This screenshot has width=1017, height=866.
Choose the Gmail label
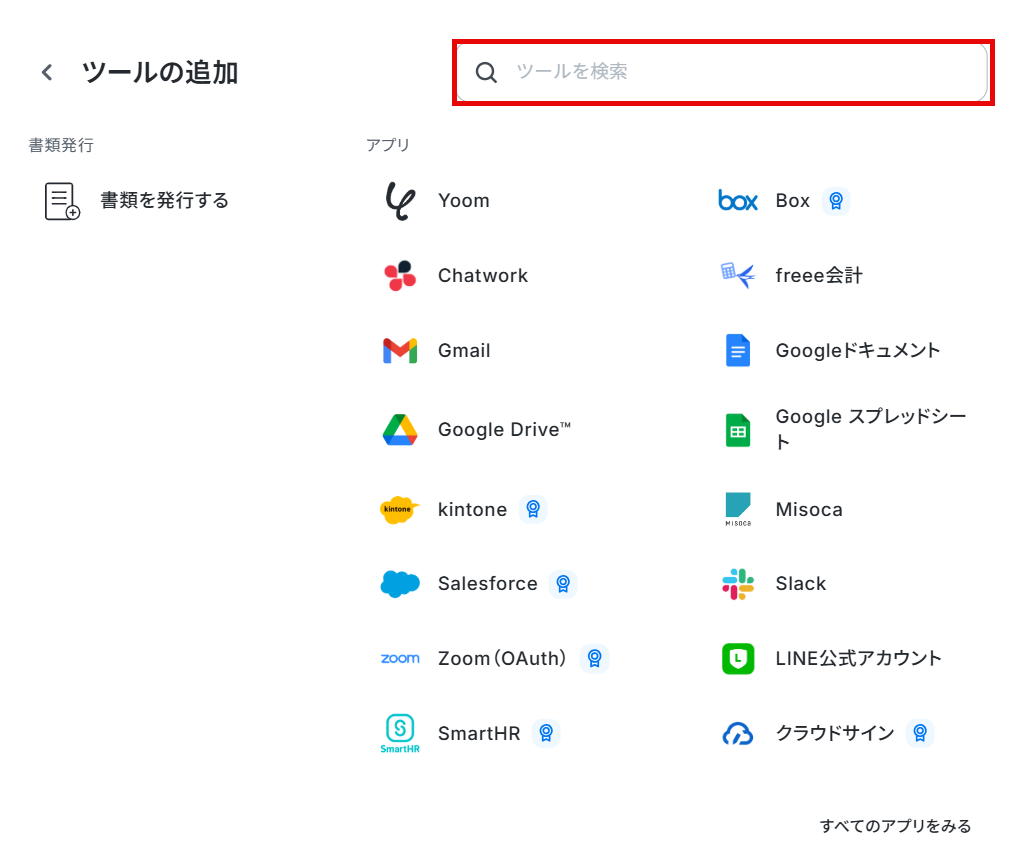[x=464, y=350]
